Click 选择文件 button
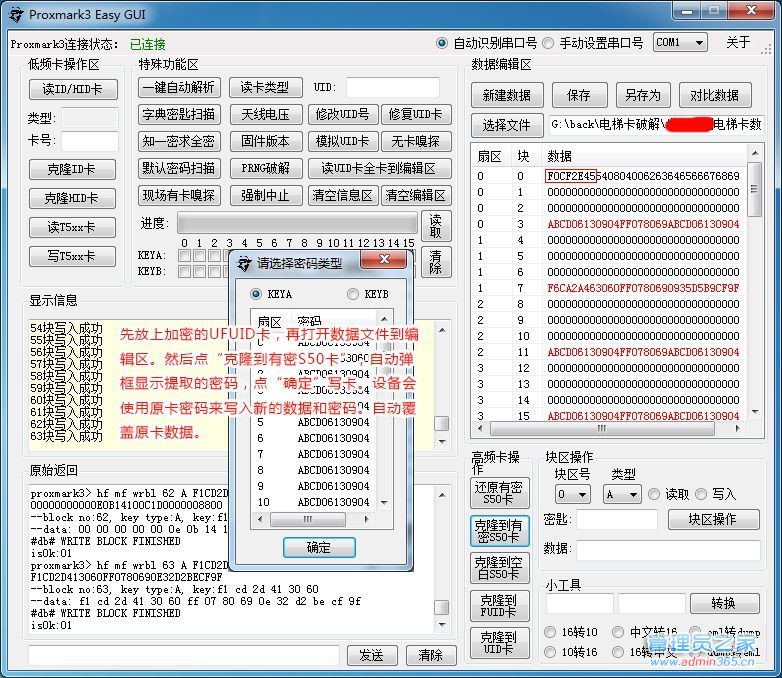782x678 pixels. click(x=507, y=125)
